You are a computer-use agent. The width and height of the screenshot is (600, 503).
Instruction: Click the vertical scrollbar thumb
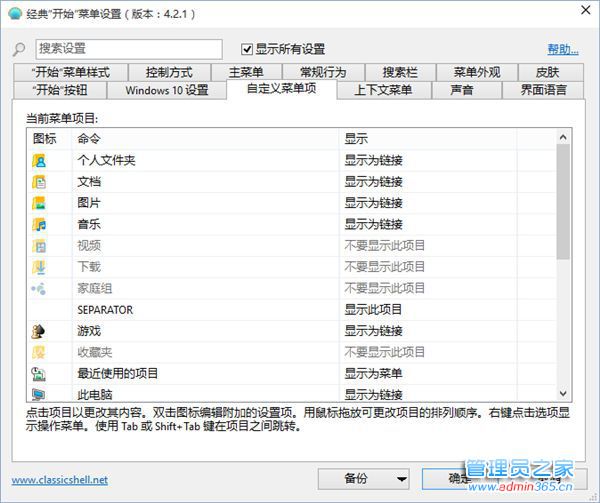[563, 202]
